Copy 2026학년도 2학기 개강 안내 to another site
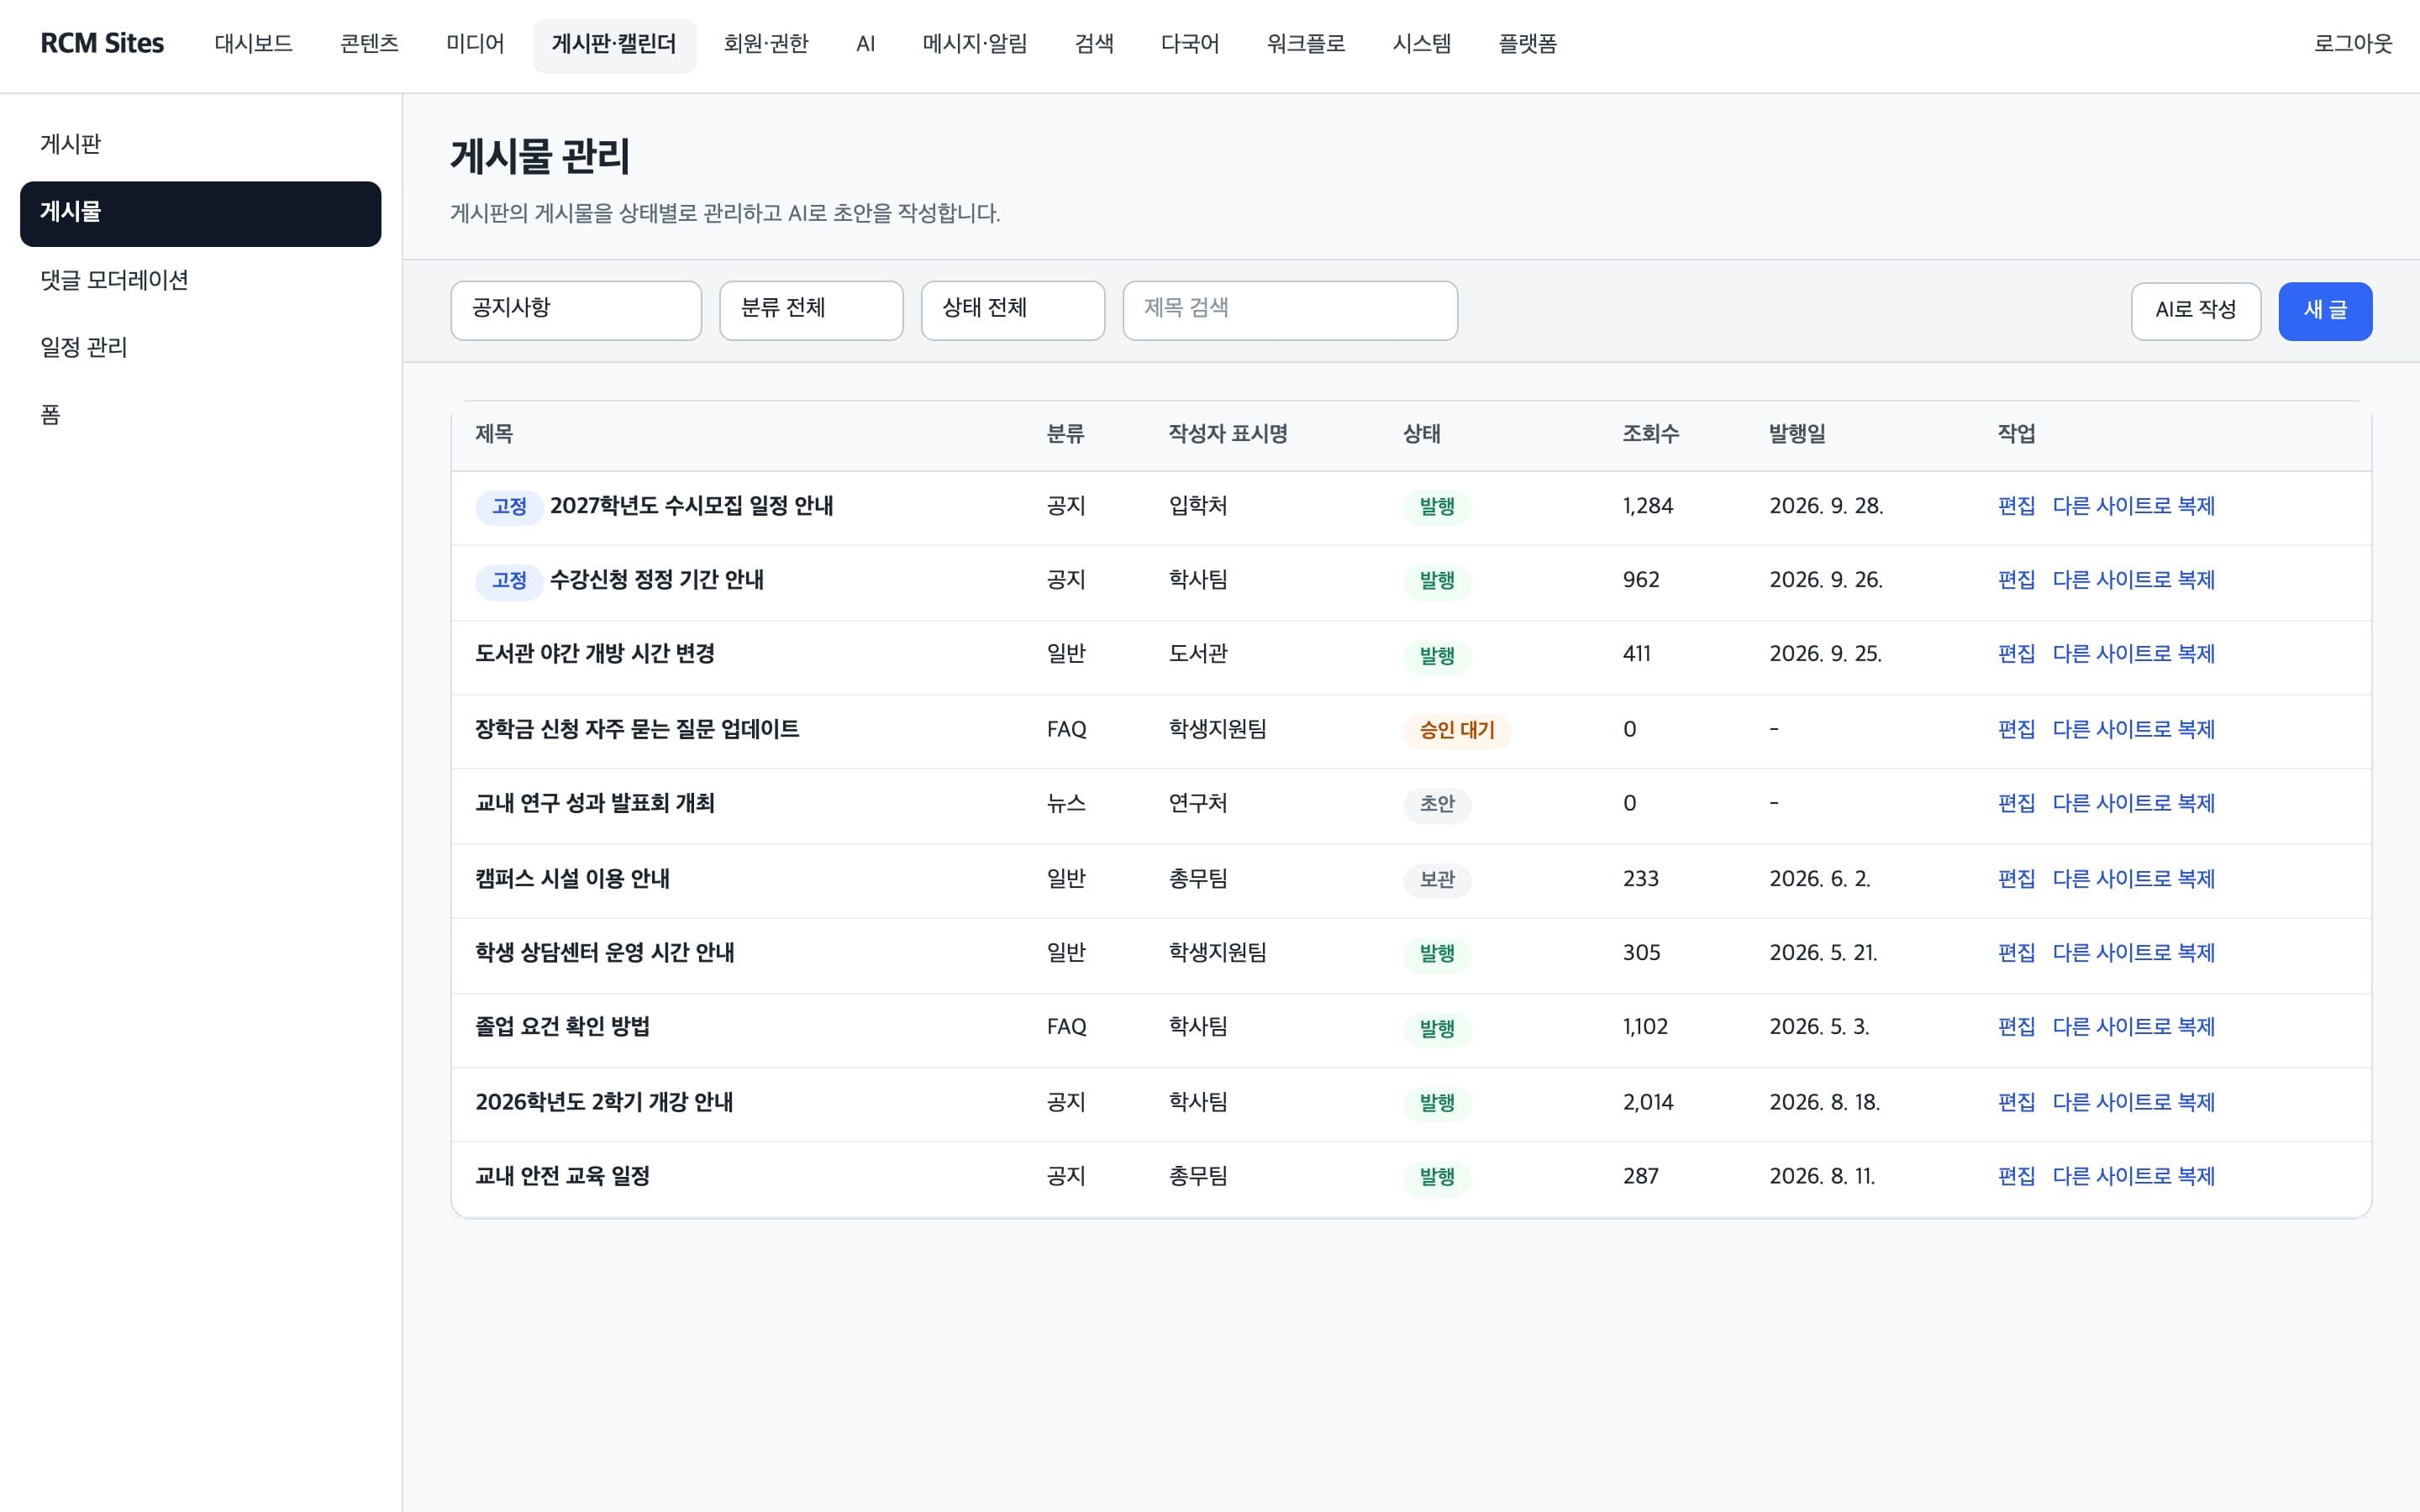Viewport: 2420px width, 1512px height. 2133,1102
